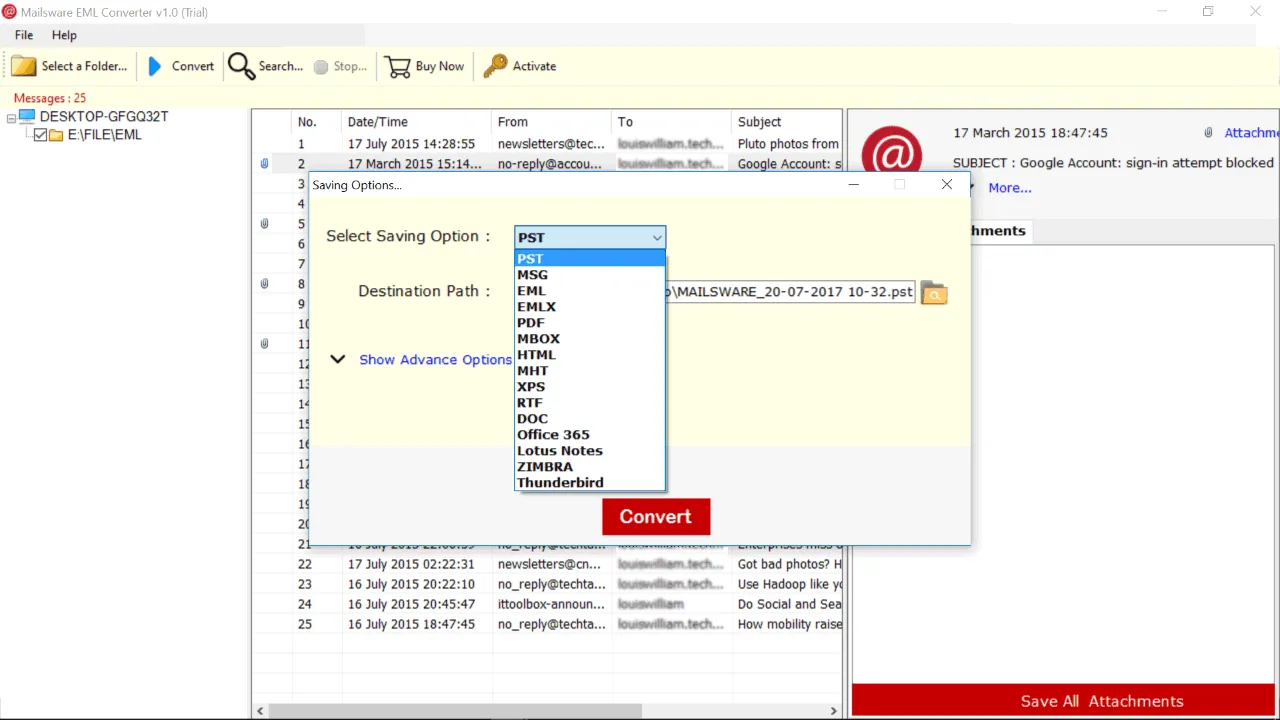Choose XPS from the saving list
Screen dimensions: 1280x720
coord(590,387)
